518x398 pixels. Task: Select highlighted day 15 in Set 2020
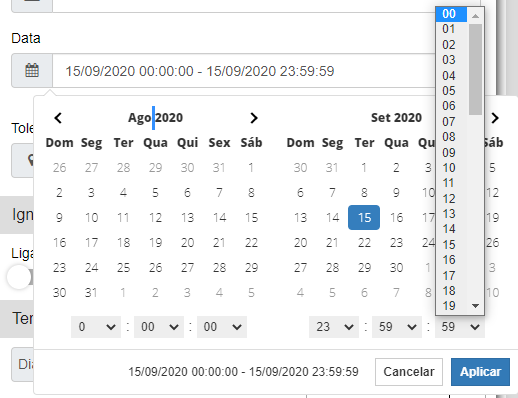pyautogui.click(x=364, y=217)
